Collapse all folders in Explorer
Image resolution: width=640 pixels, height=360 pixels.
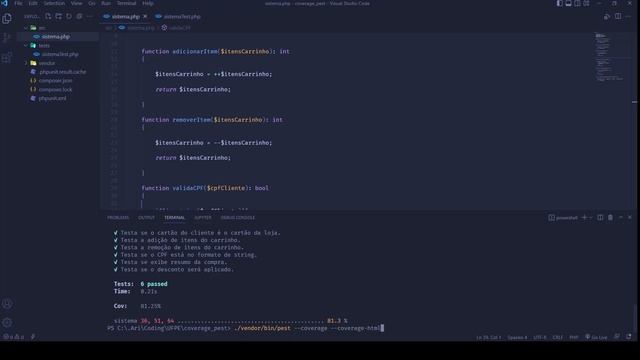click(x=79, y=16)
